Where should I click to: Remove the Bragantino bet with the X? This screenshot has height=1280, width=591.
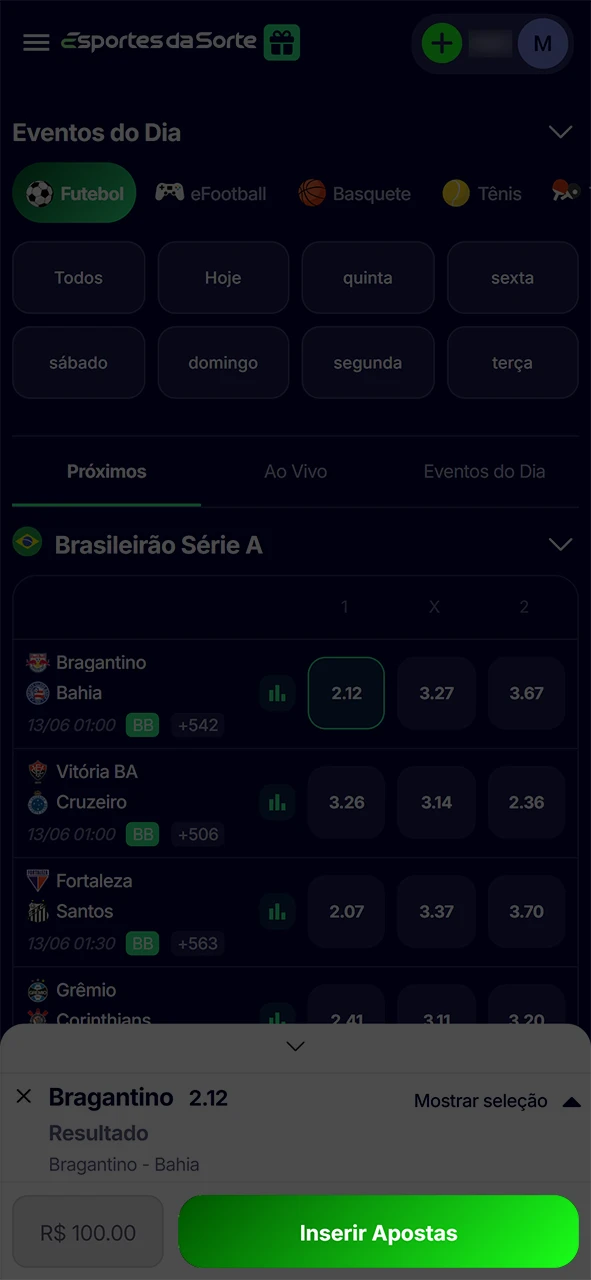coord(24,1097)
